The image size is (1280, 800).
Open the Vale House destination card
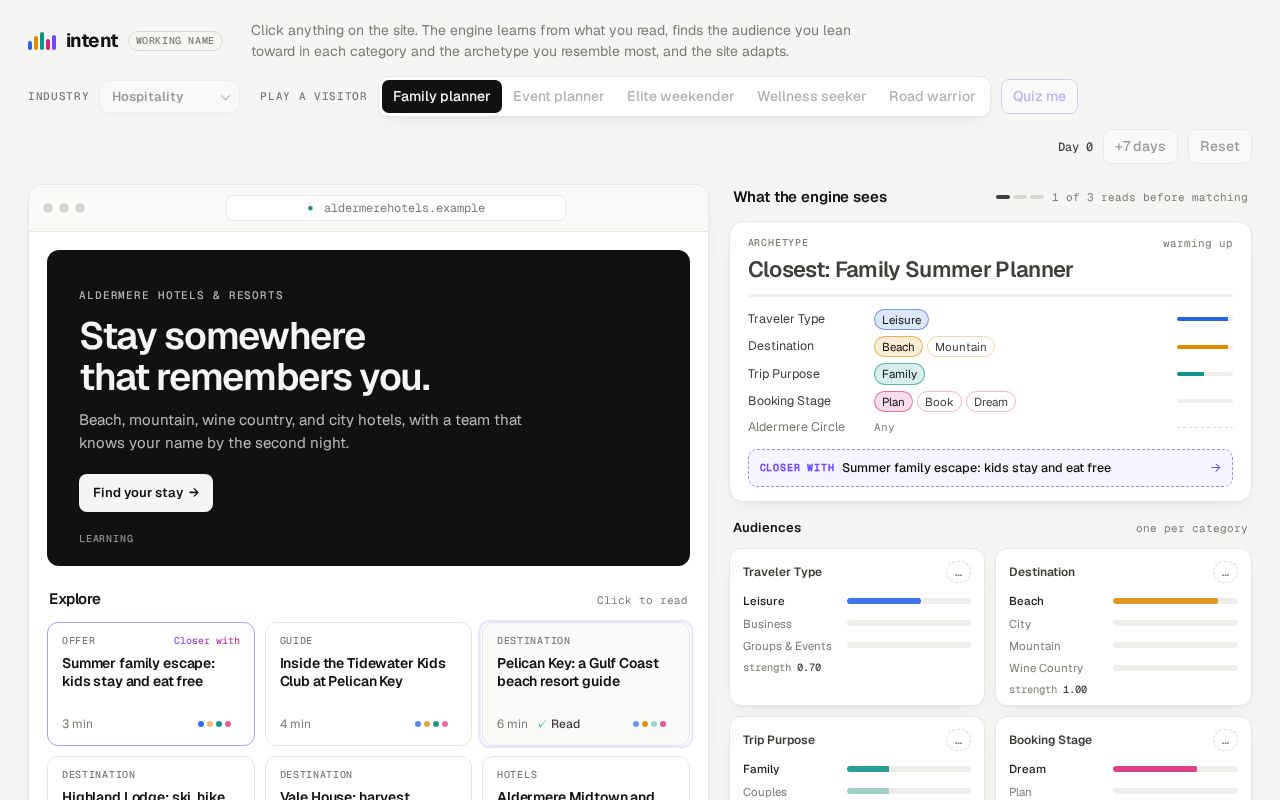point(368,778)
